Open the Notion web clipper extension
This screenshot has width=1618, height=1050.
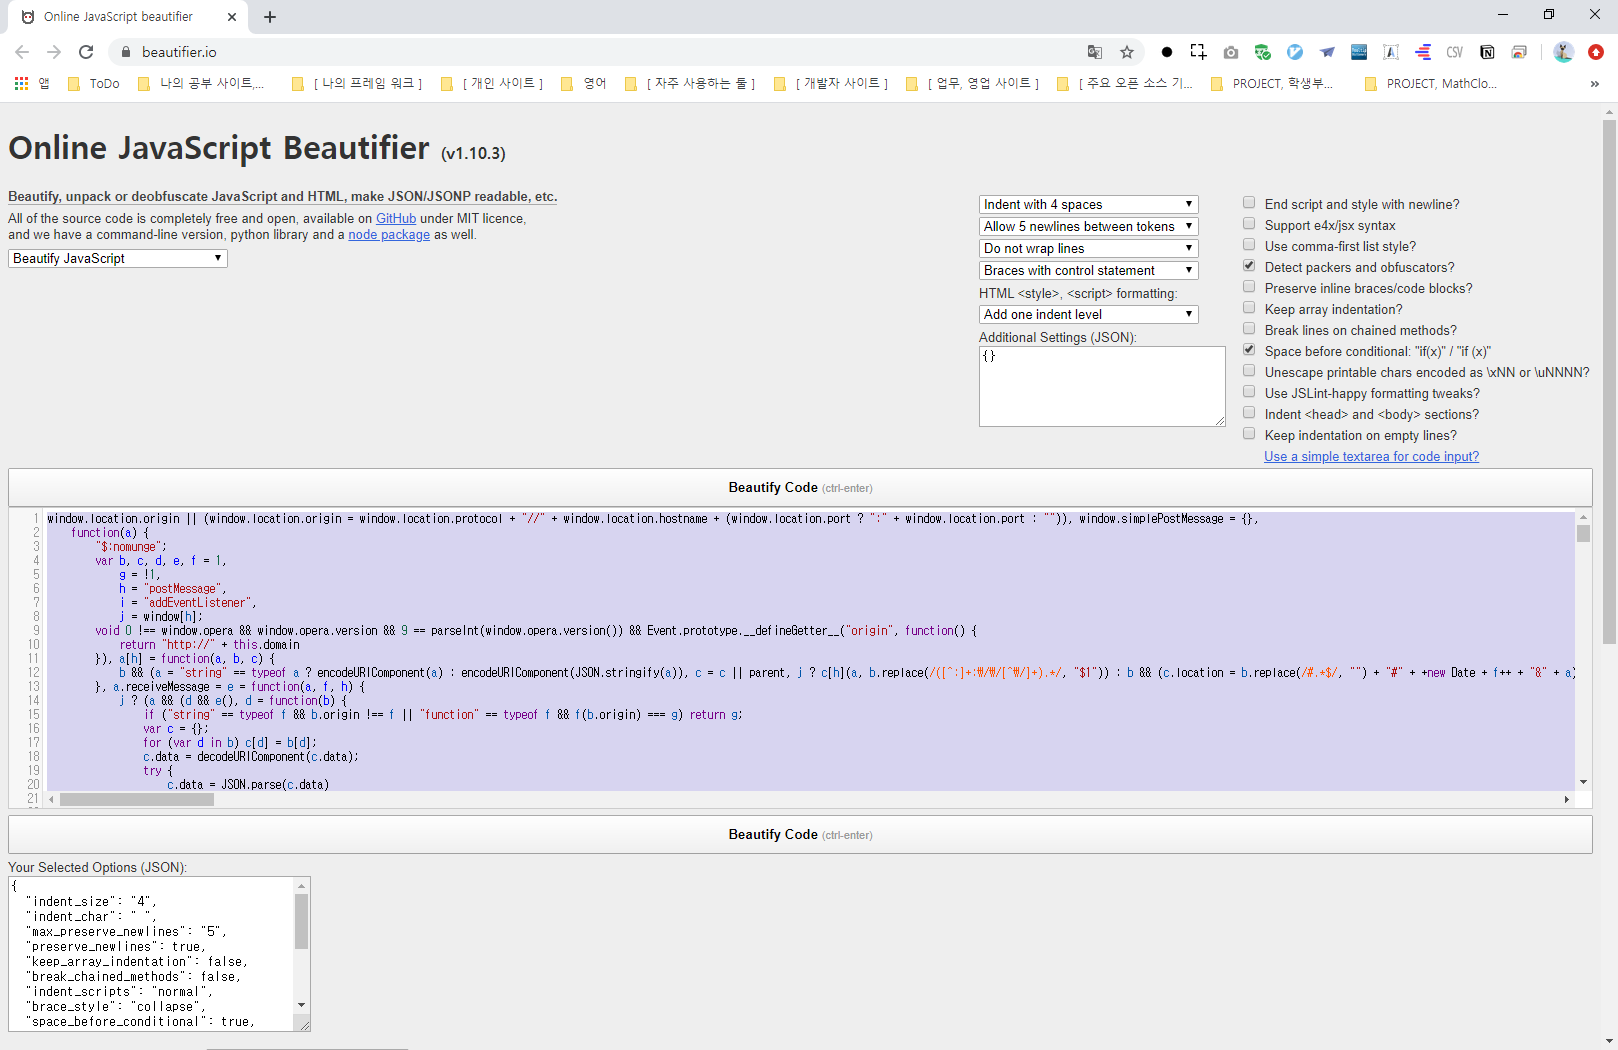pyautogui.click(x=1487, y=52)
